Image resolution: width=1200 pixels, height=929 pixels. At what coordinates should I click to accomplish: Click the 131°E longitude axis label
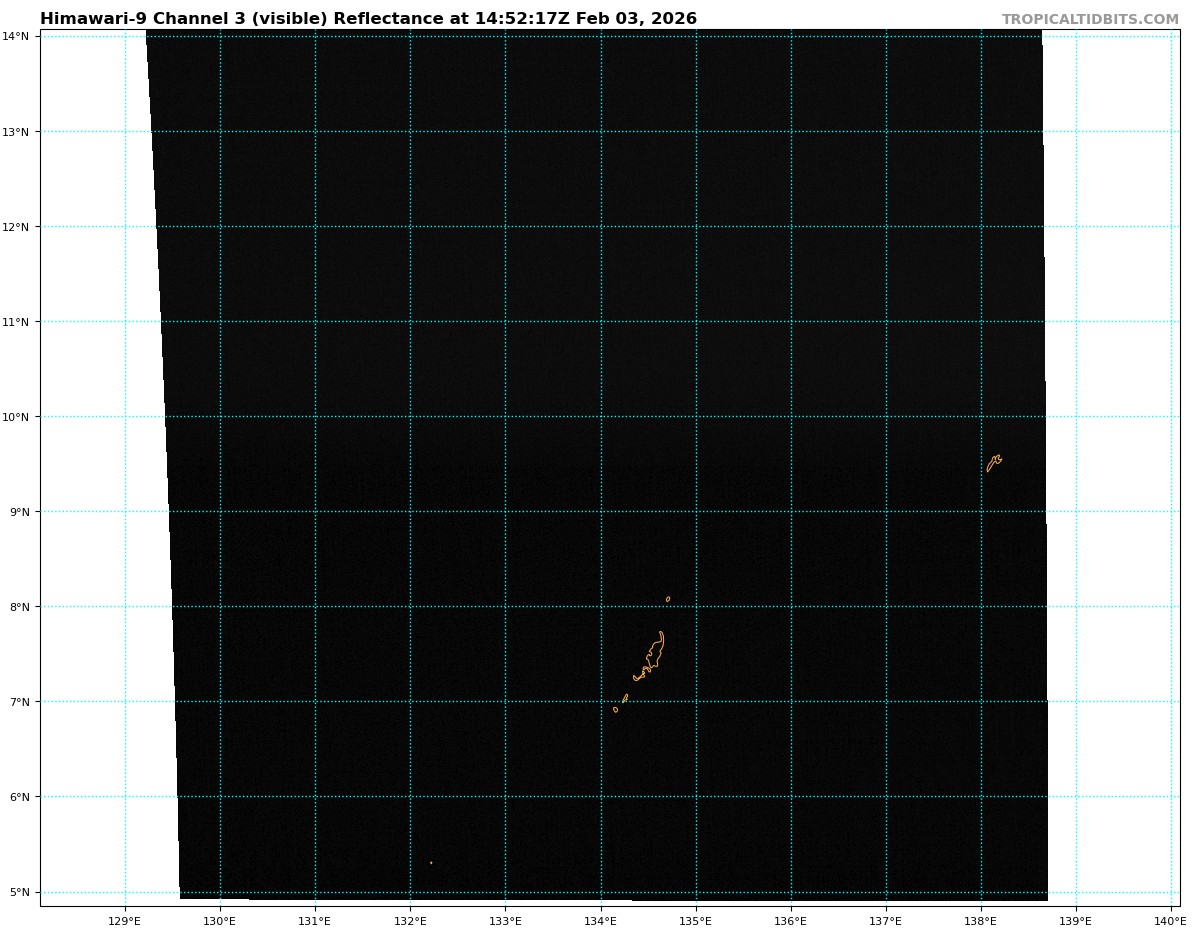pos(315,920)
